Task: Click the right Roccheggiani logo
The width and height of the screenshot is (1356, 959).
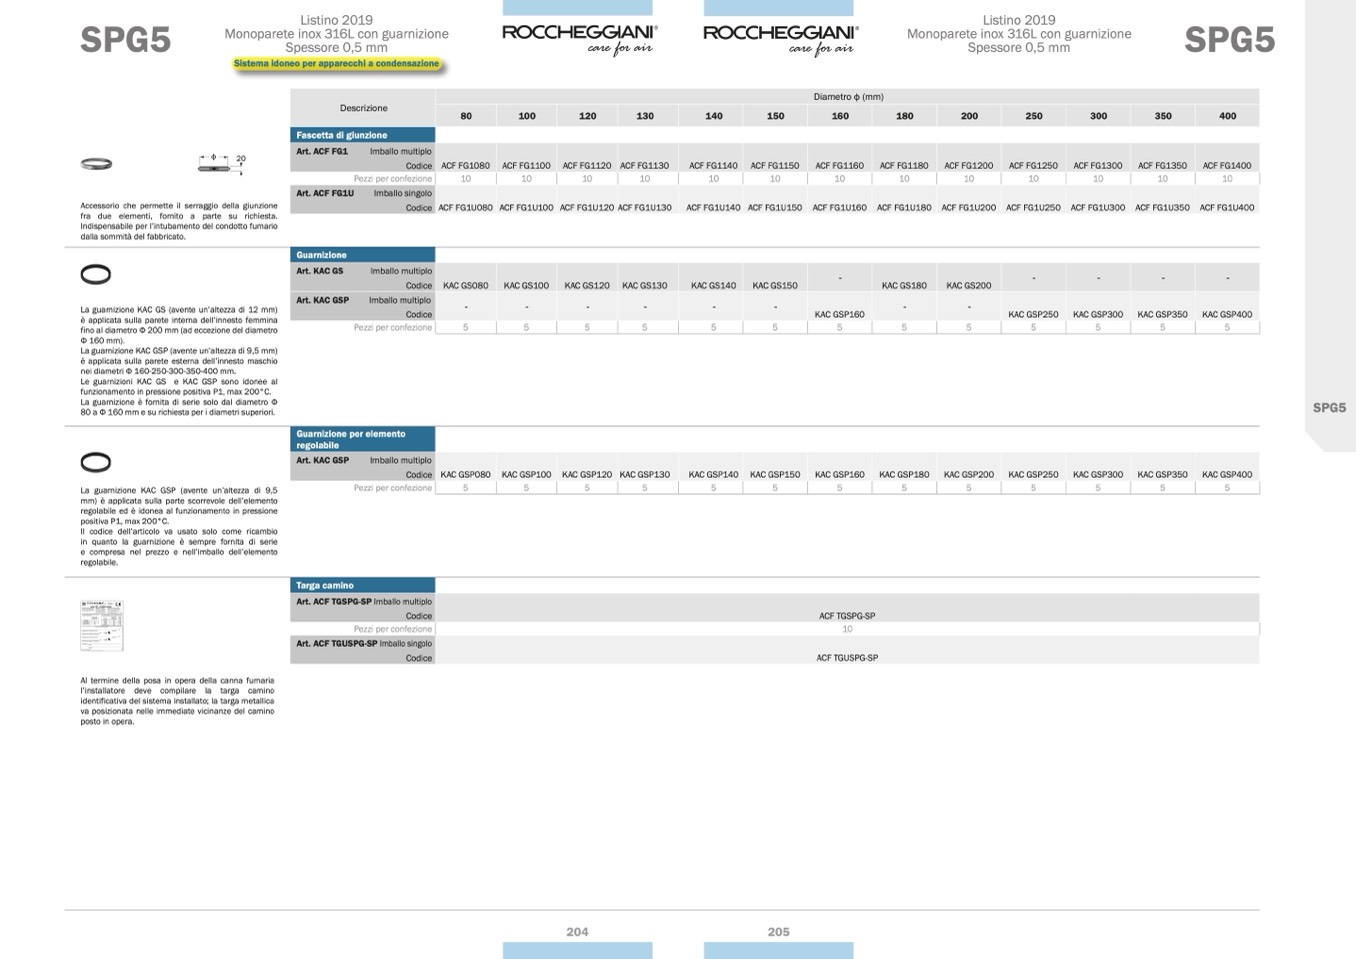Action: tap(780, 38)
